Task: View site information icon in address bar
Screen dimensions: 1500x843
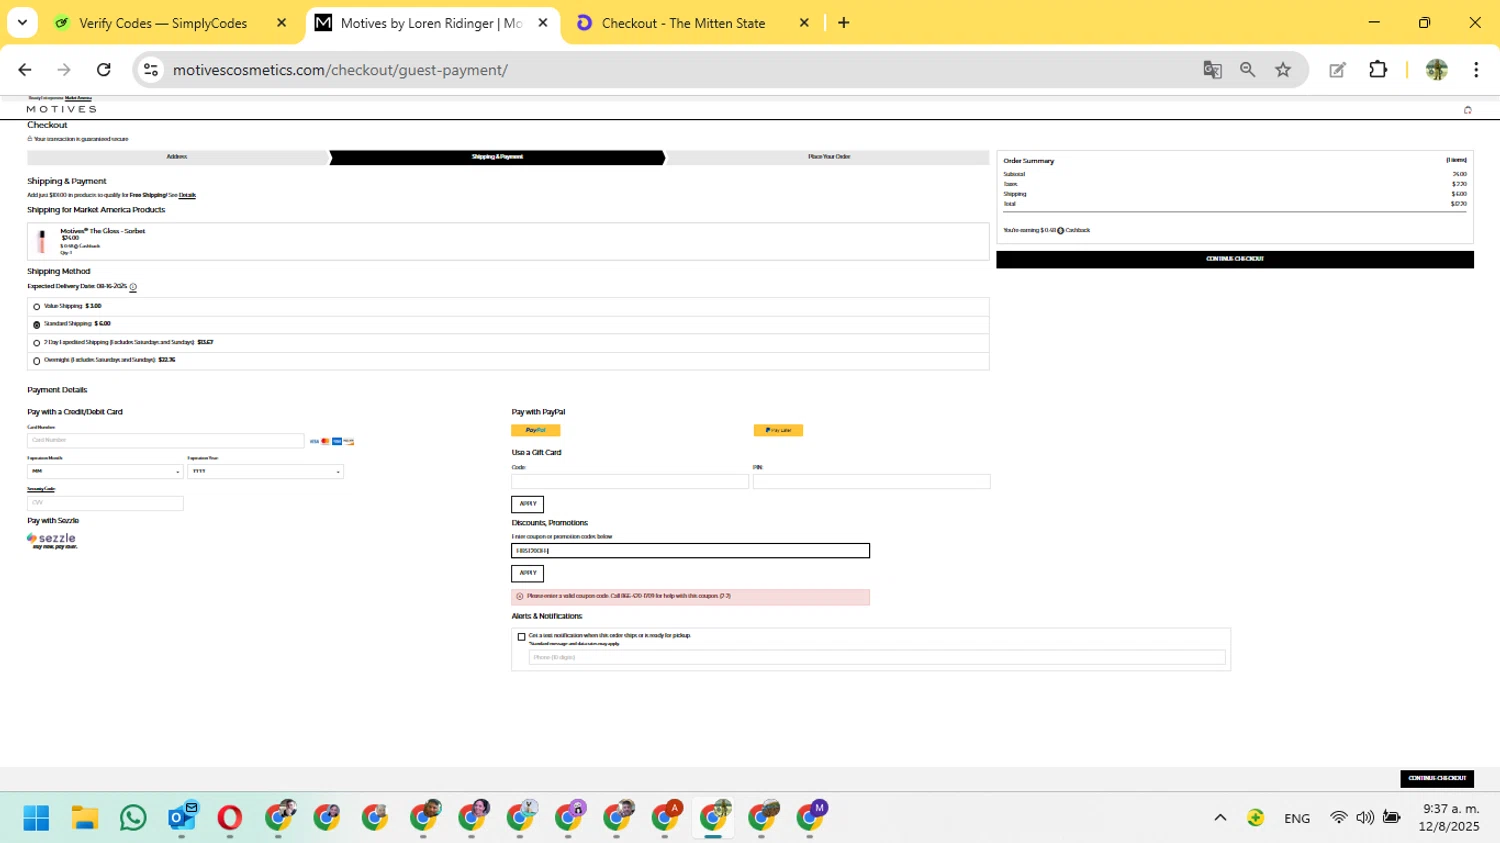Action: (x=151, y=70)
